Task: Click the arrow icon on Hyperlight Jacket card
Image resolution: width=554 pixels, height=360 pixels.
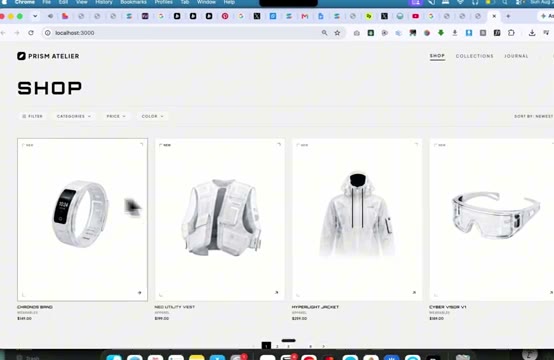Action: click(x=414, y=293)
